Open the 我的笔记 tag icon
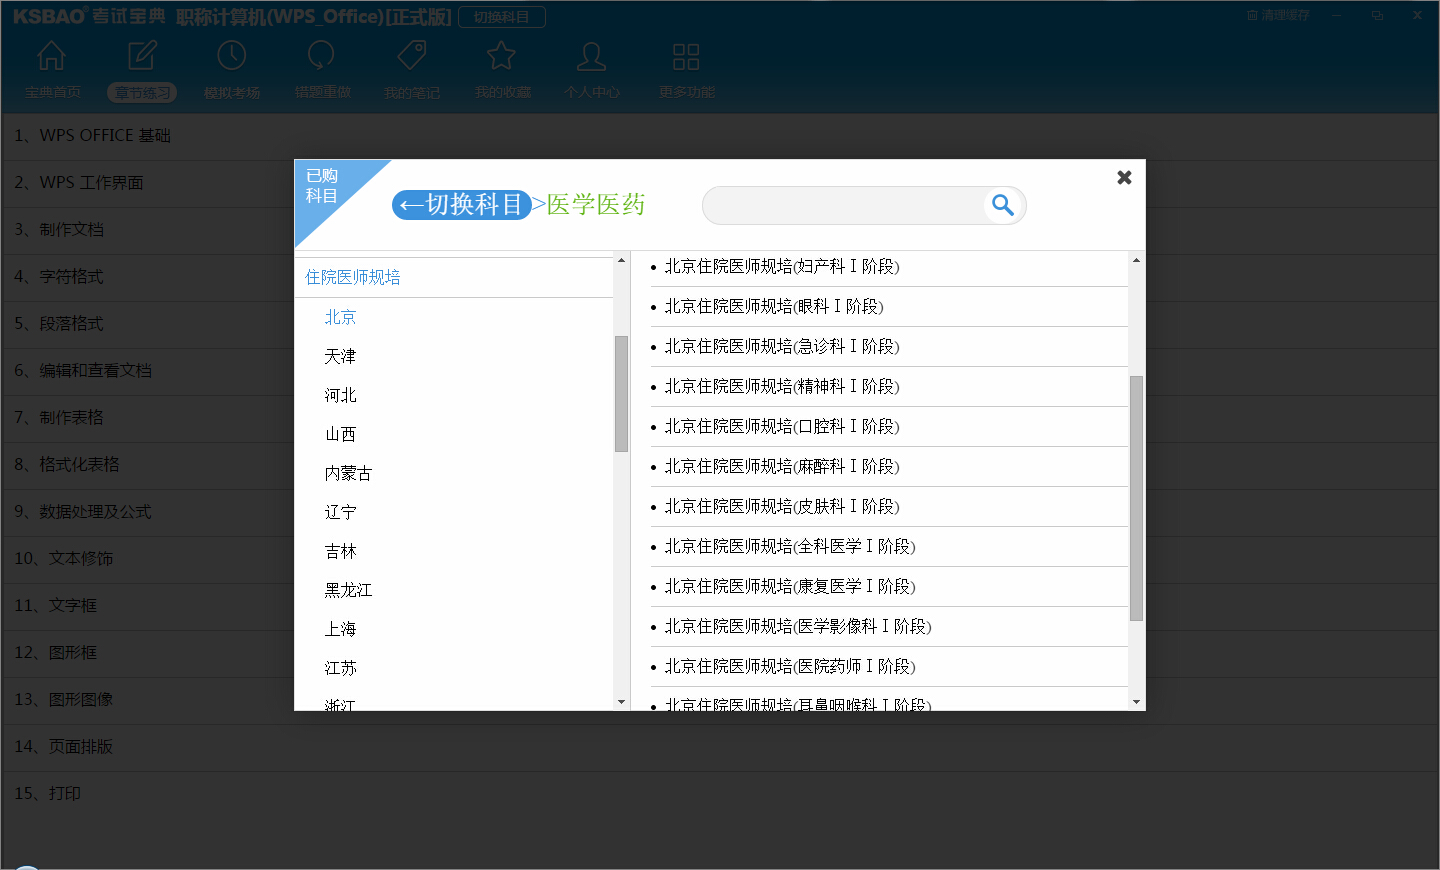1440x870 pixels. [412, 57]
